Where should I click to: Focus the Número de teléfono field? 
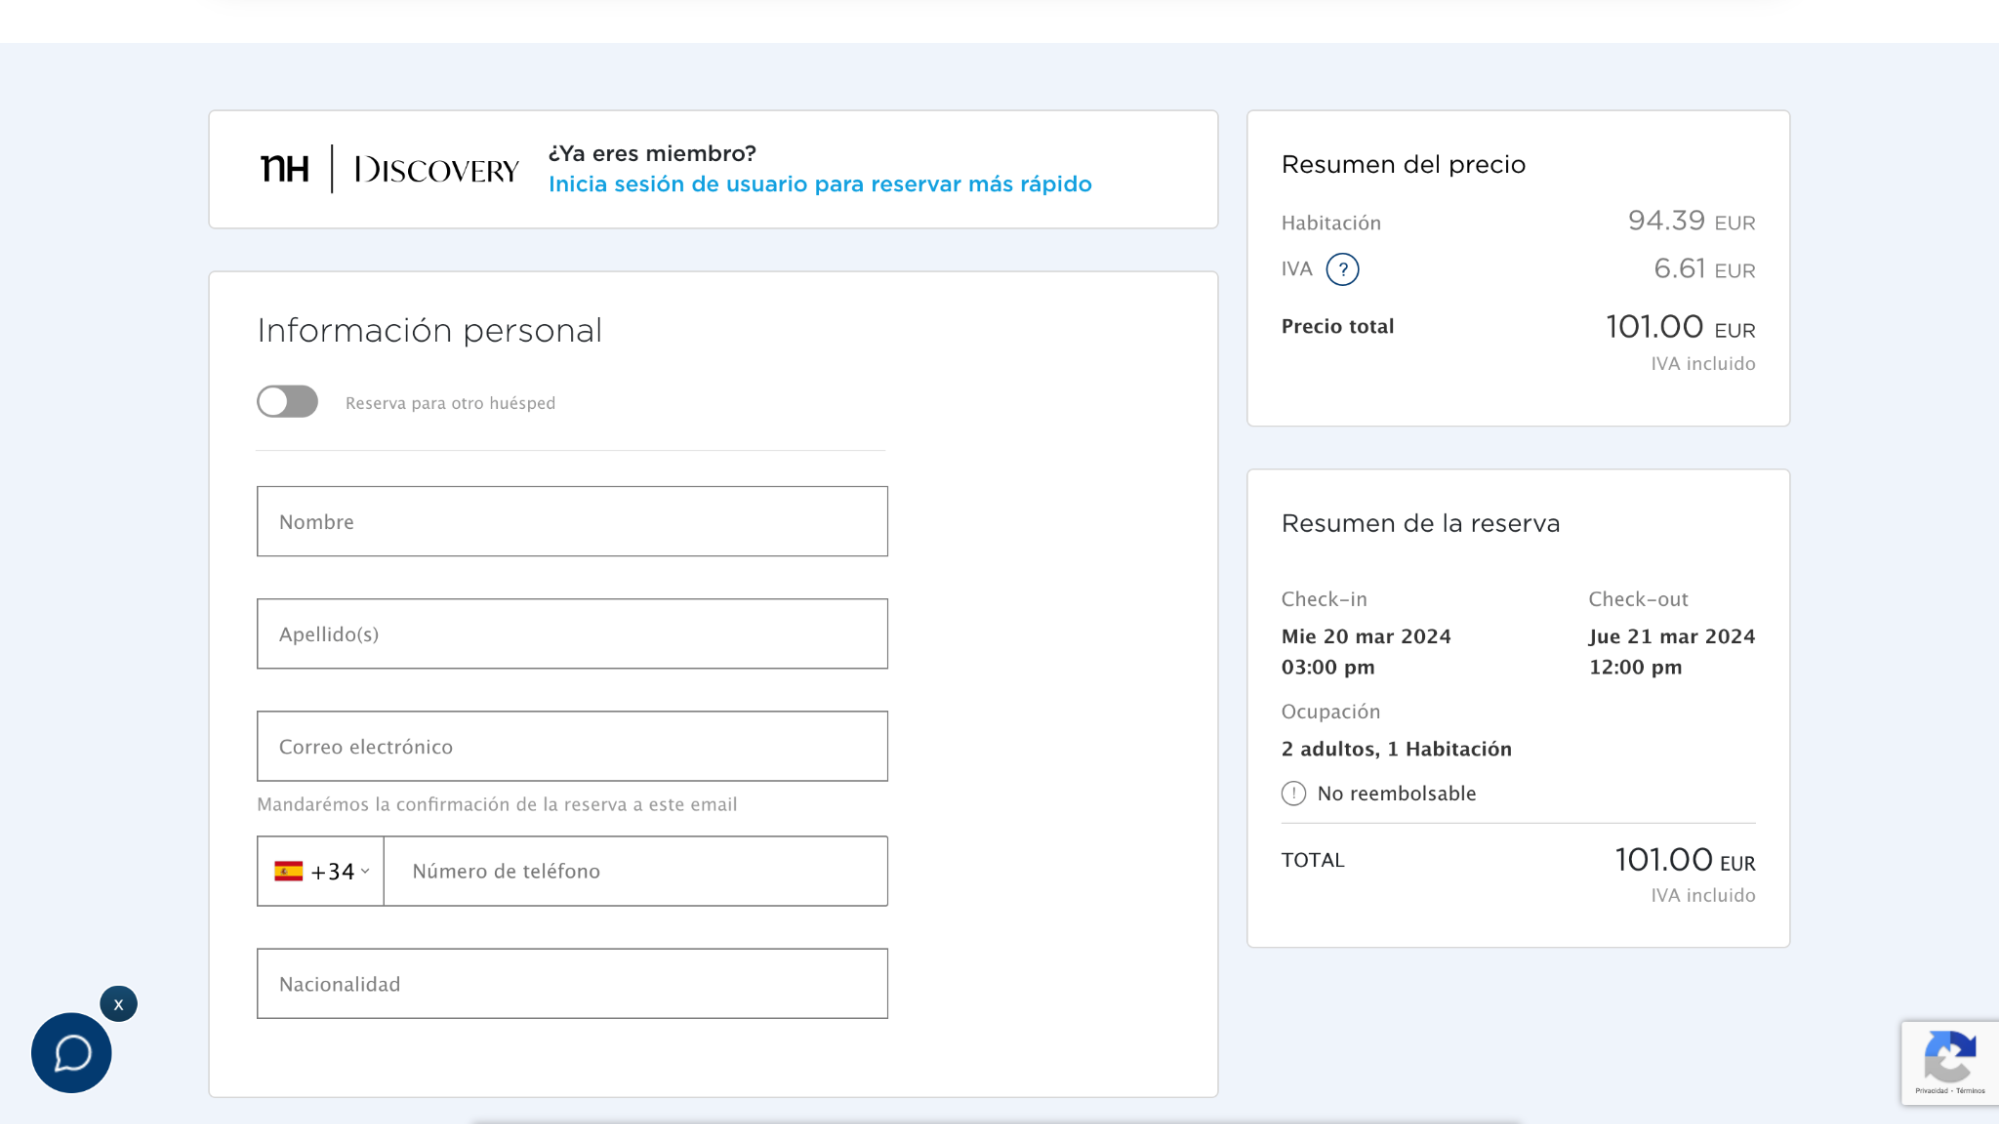(x=636, y=871)
